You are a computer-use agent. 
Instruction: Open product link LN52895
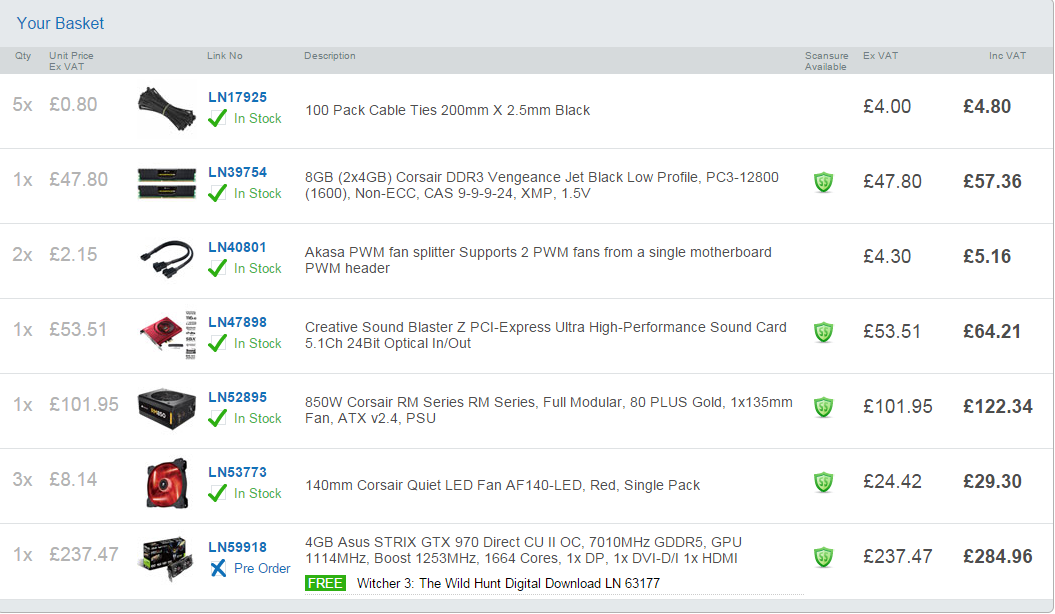pos(238,397)
